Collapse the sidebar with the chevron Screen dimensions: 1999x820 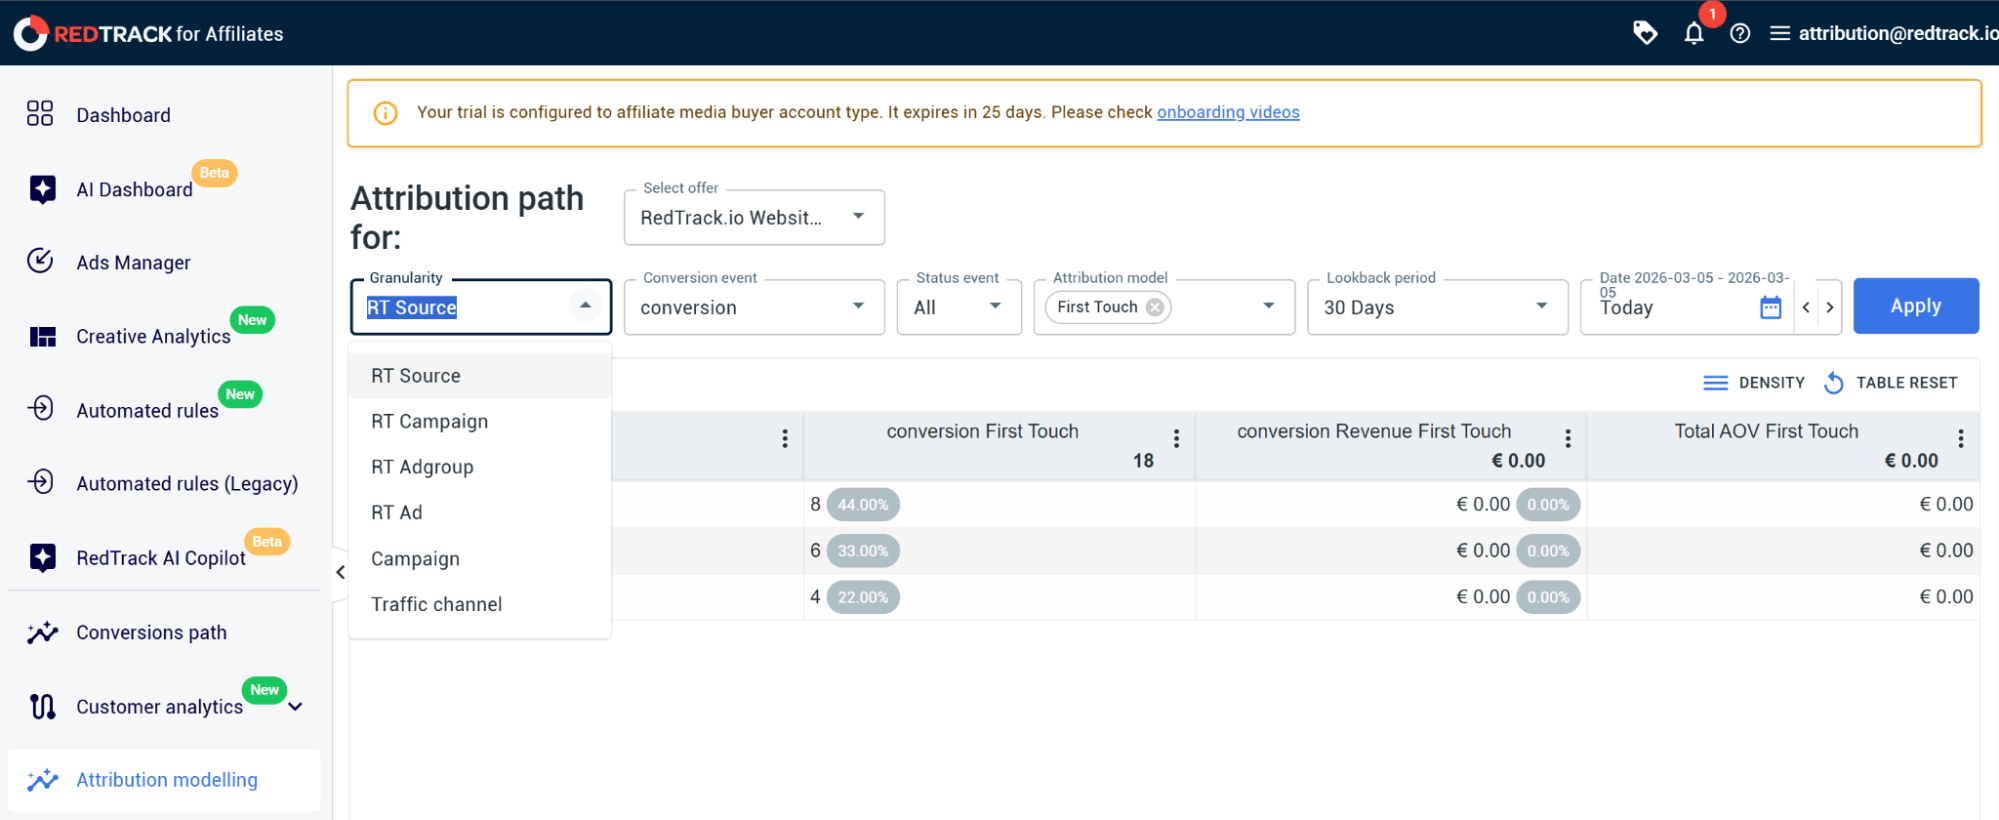pos(340,572)
